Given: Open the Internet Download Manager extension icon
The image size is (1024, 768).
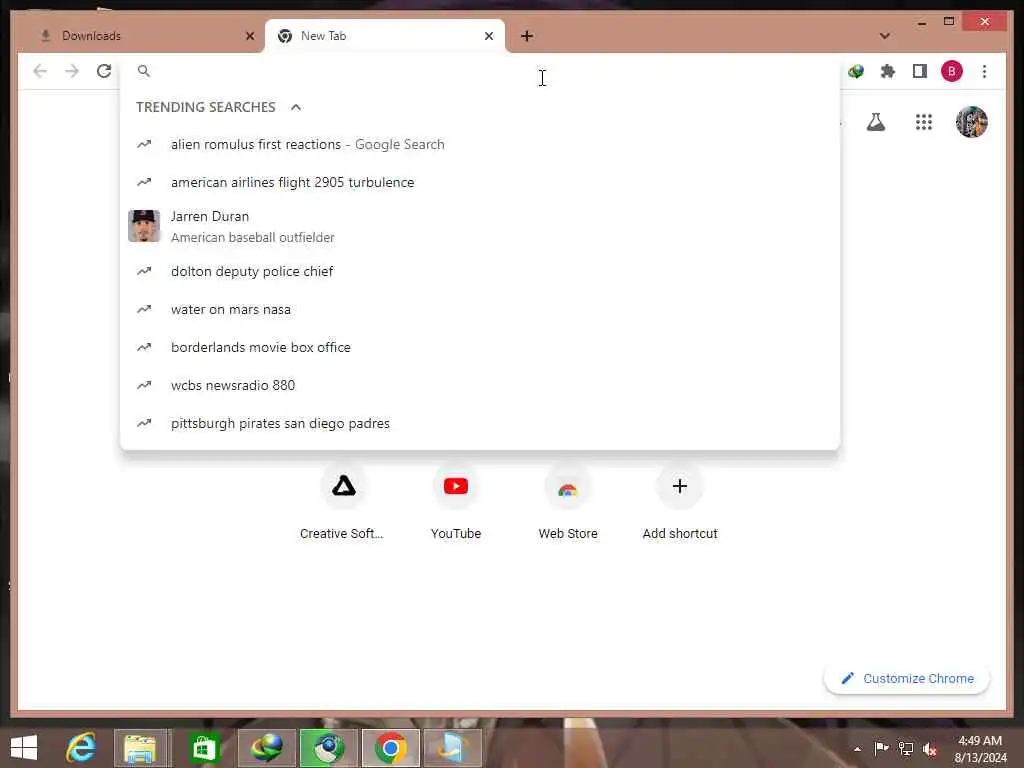Looking at the screenshot, I should [x=856, y=71].
